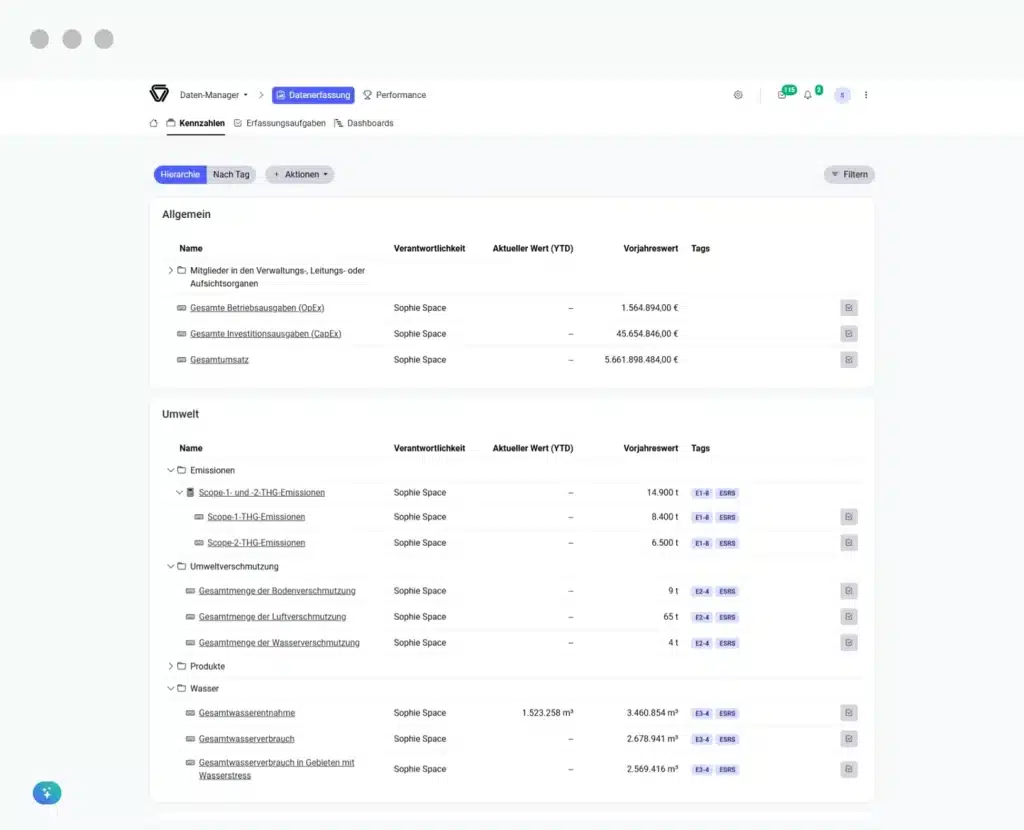The height and width of the screenshot is (830, 1024).
Task: Open task icon for Gesamte Betriebsausgaben row
Action: pos(849,308)
